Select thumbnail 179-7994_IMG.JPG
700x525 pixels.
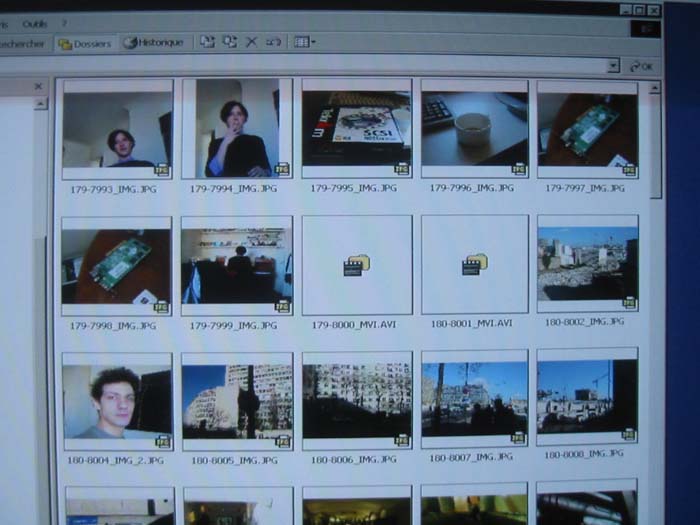click(237, 129)
